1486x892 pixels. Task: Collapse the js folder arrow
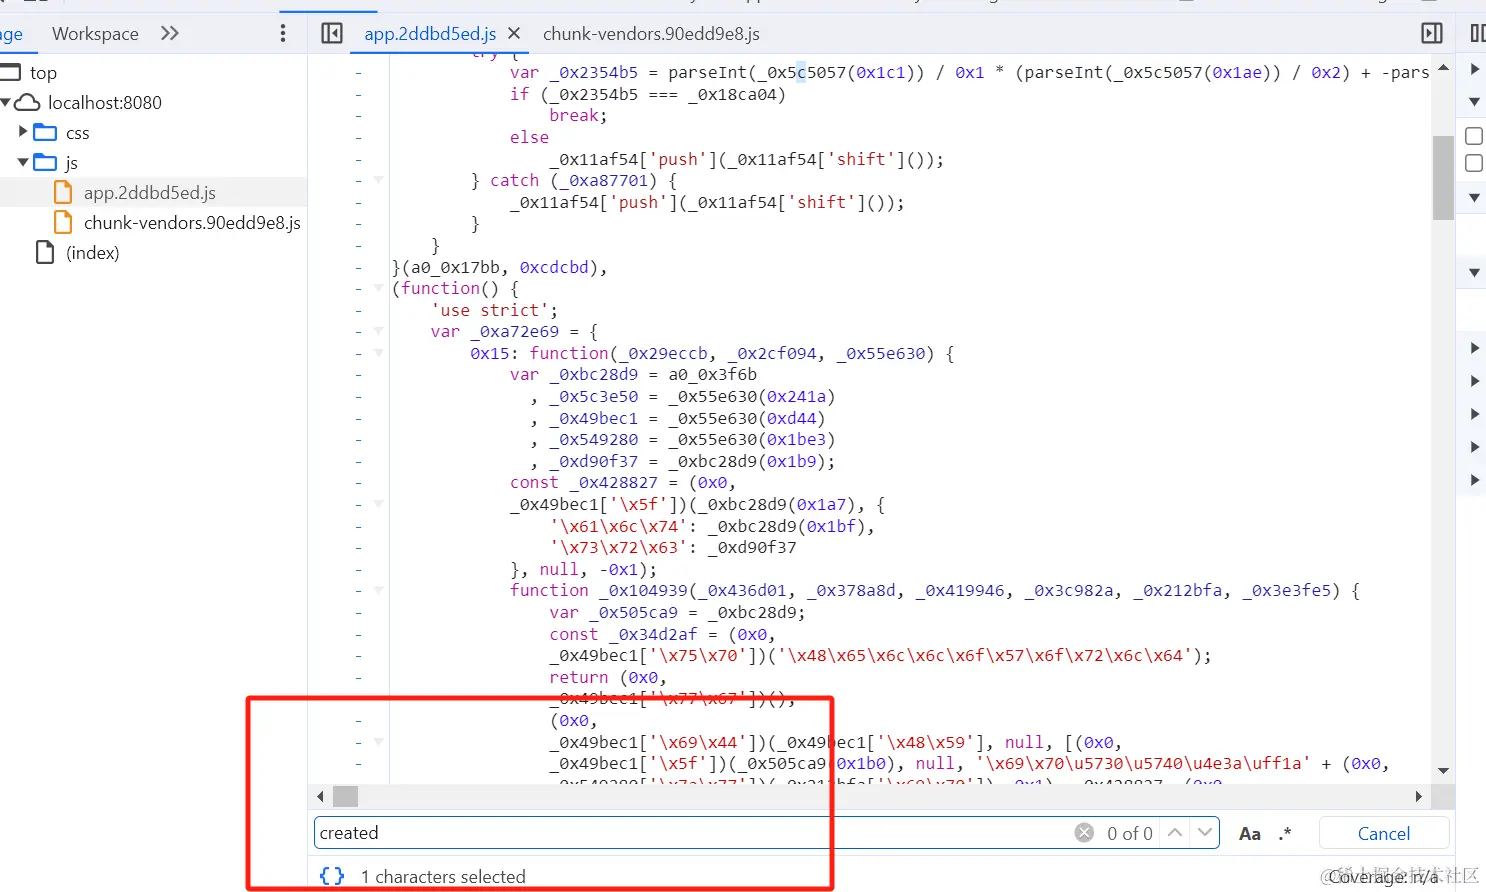23,162
